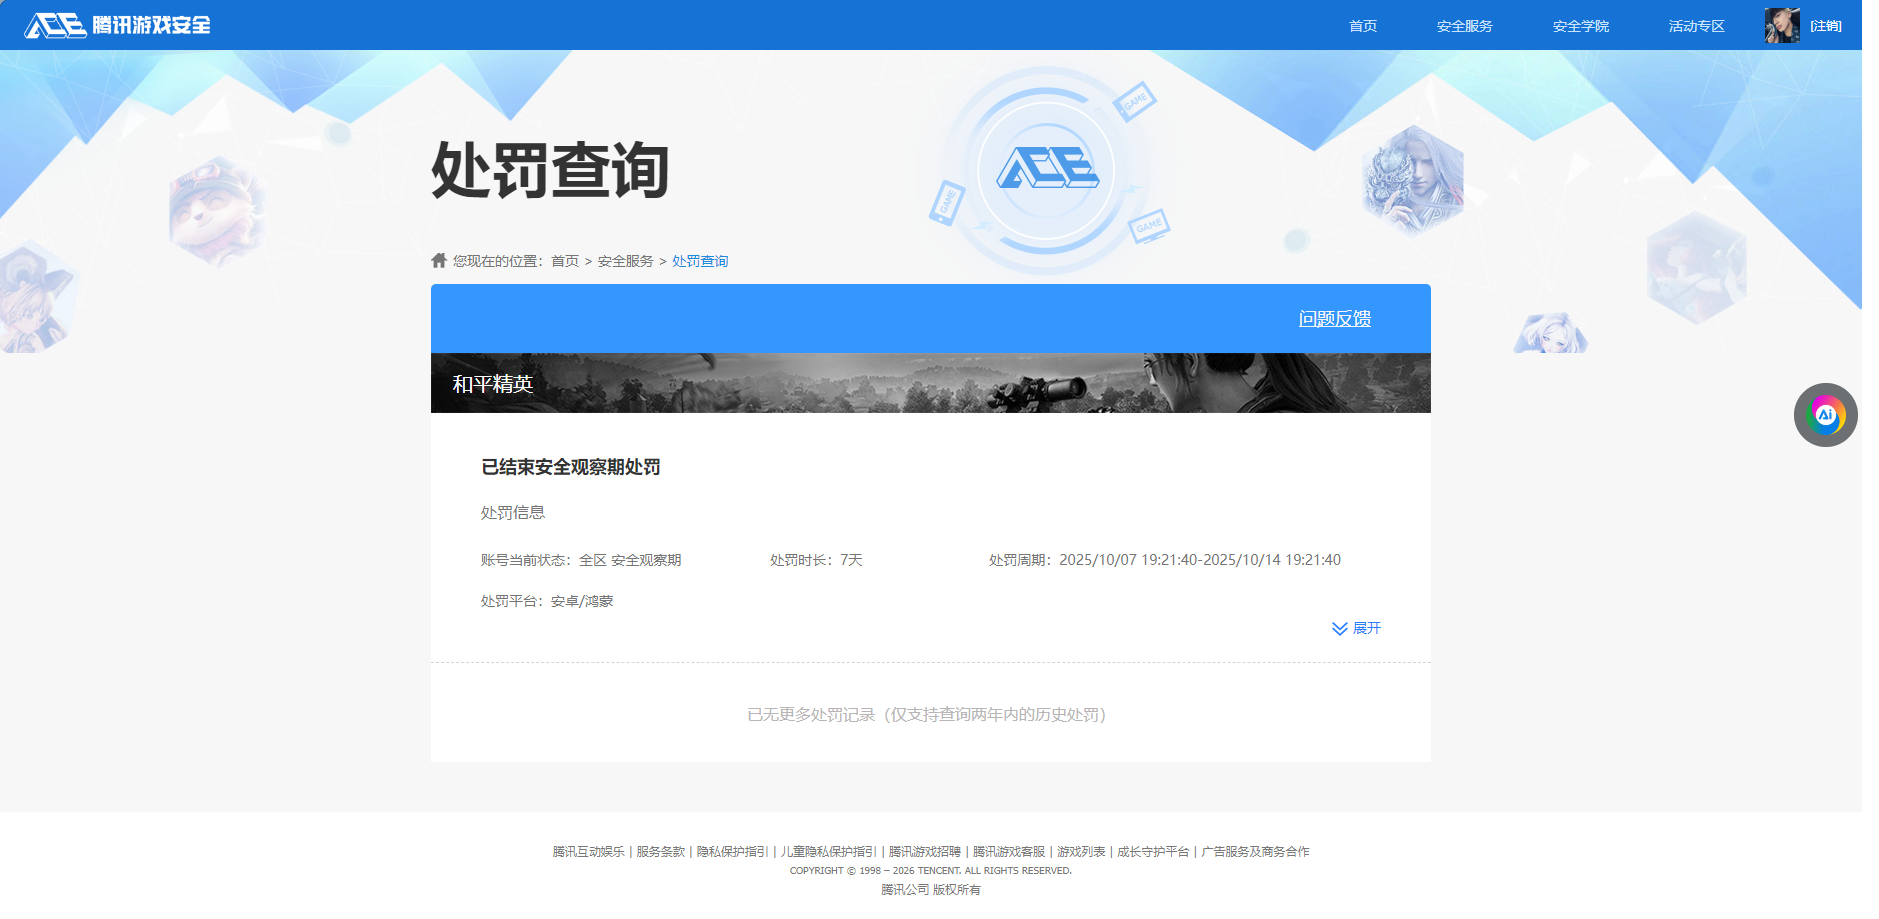
Task: Click the large 处罚查询 page title
Action: tap(550, 170)
